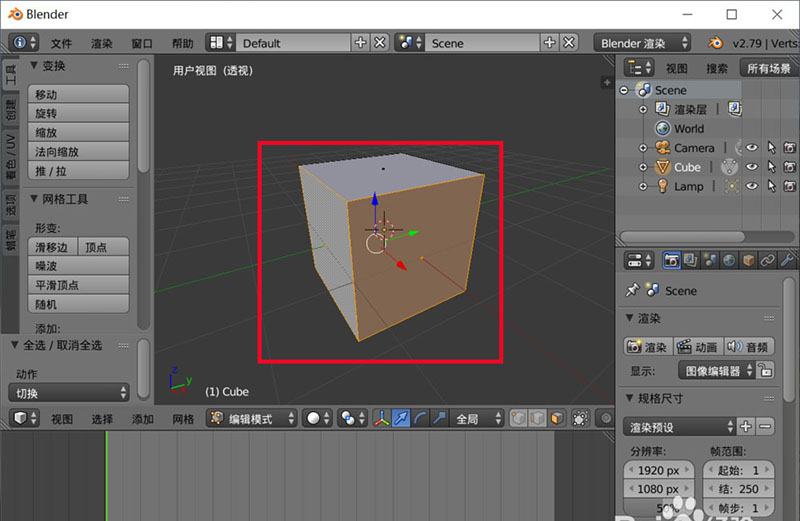
Task: Click the 动画 render button
Action: (x=699, y=347)
